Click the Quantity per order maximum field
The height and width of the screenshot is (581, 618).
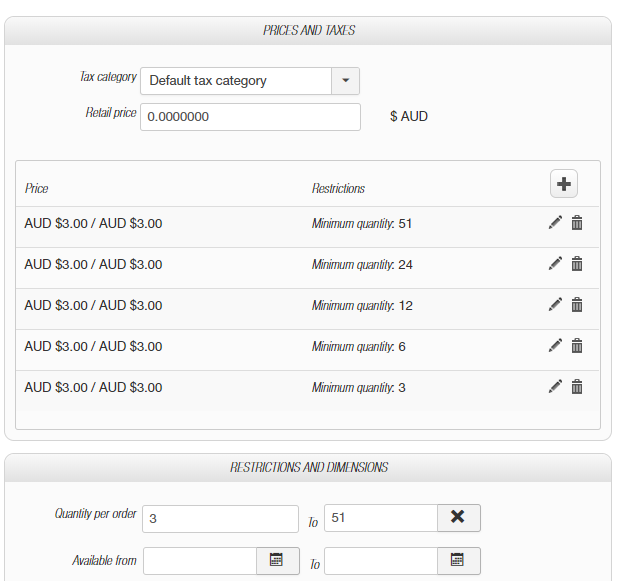(381, 518)
